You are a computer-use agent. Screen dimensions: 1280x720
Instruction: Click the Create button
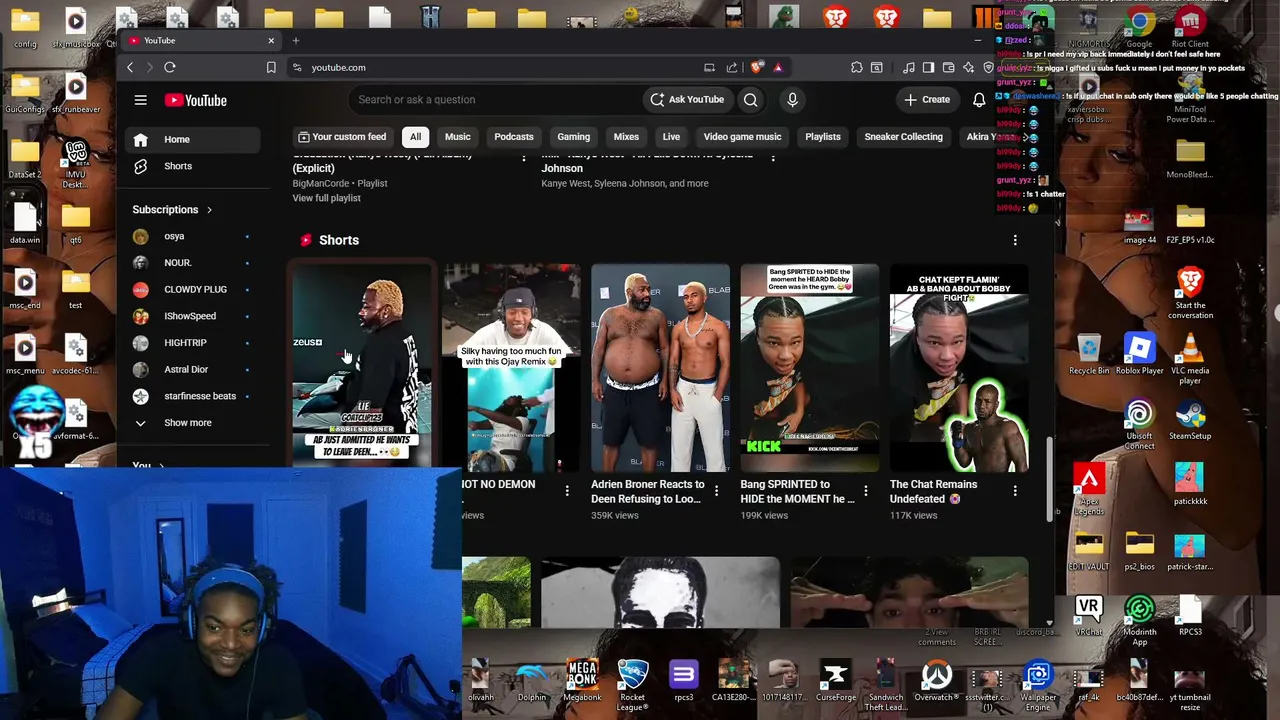tap(927, 100)
